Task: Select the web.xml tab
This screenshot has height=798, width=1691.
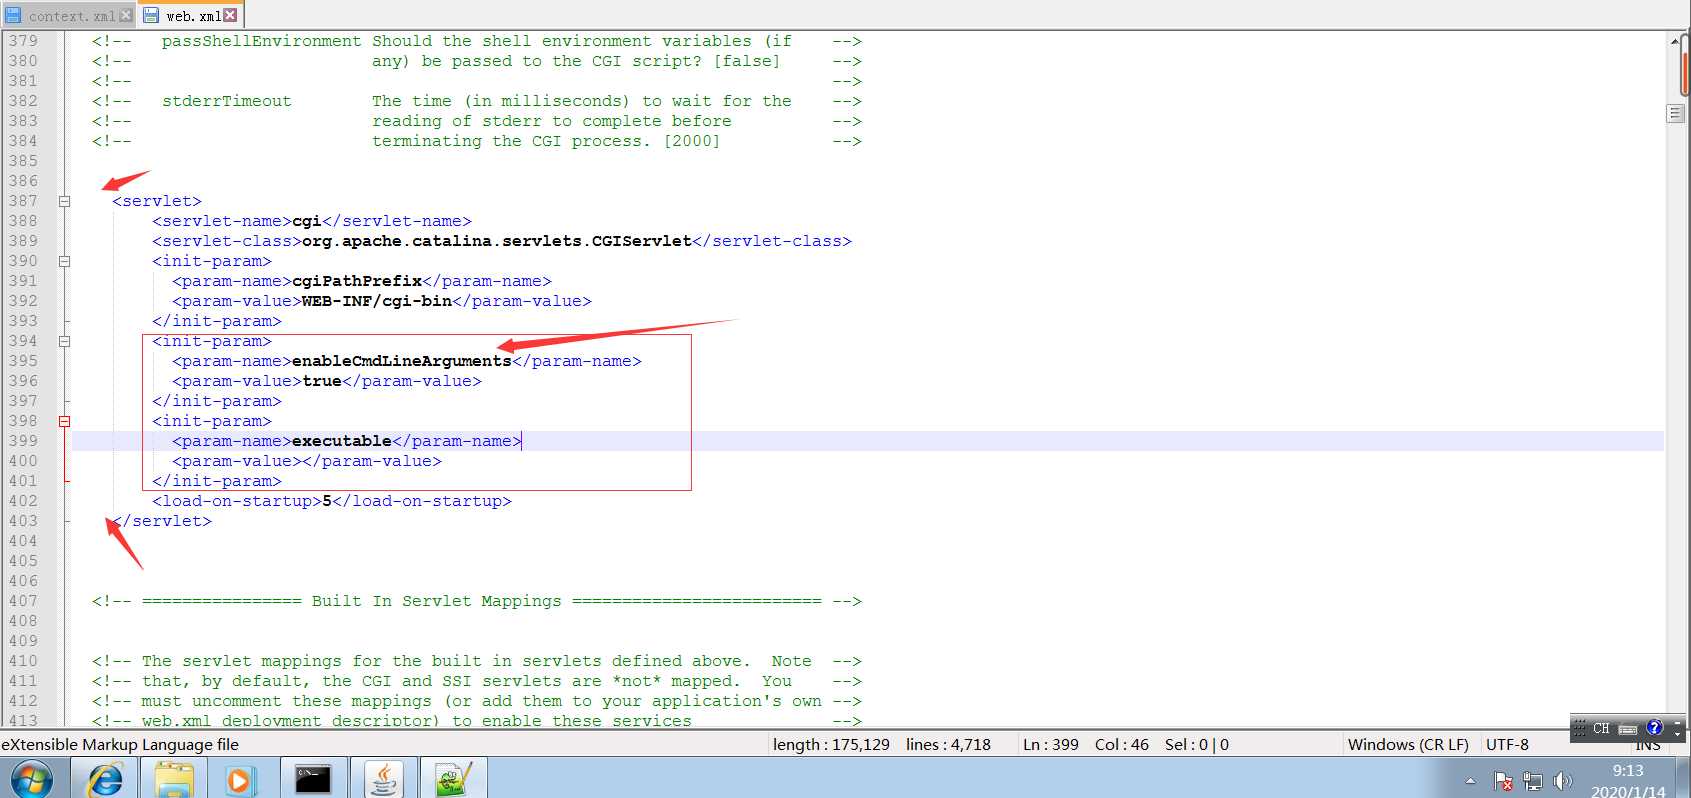Action: pos(192,15)
